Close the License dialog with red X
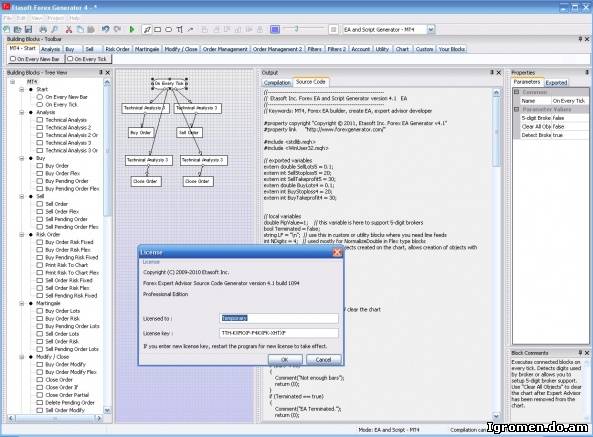The height and width of the screenshot is (437, 593). (x=337, y=252)
